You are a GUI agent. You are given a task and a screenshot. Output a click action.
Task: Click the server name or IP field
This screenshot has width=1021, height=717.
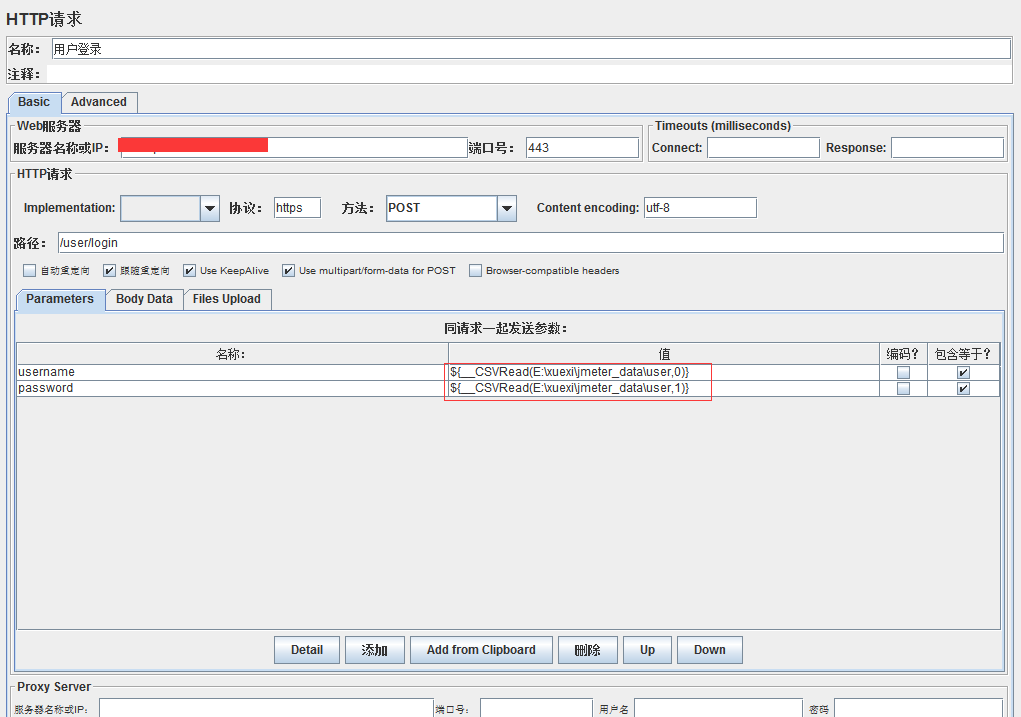click(x=294, y=148)
